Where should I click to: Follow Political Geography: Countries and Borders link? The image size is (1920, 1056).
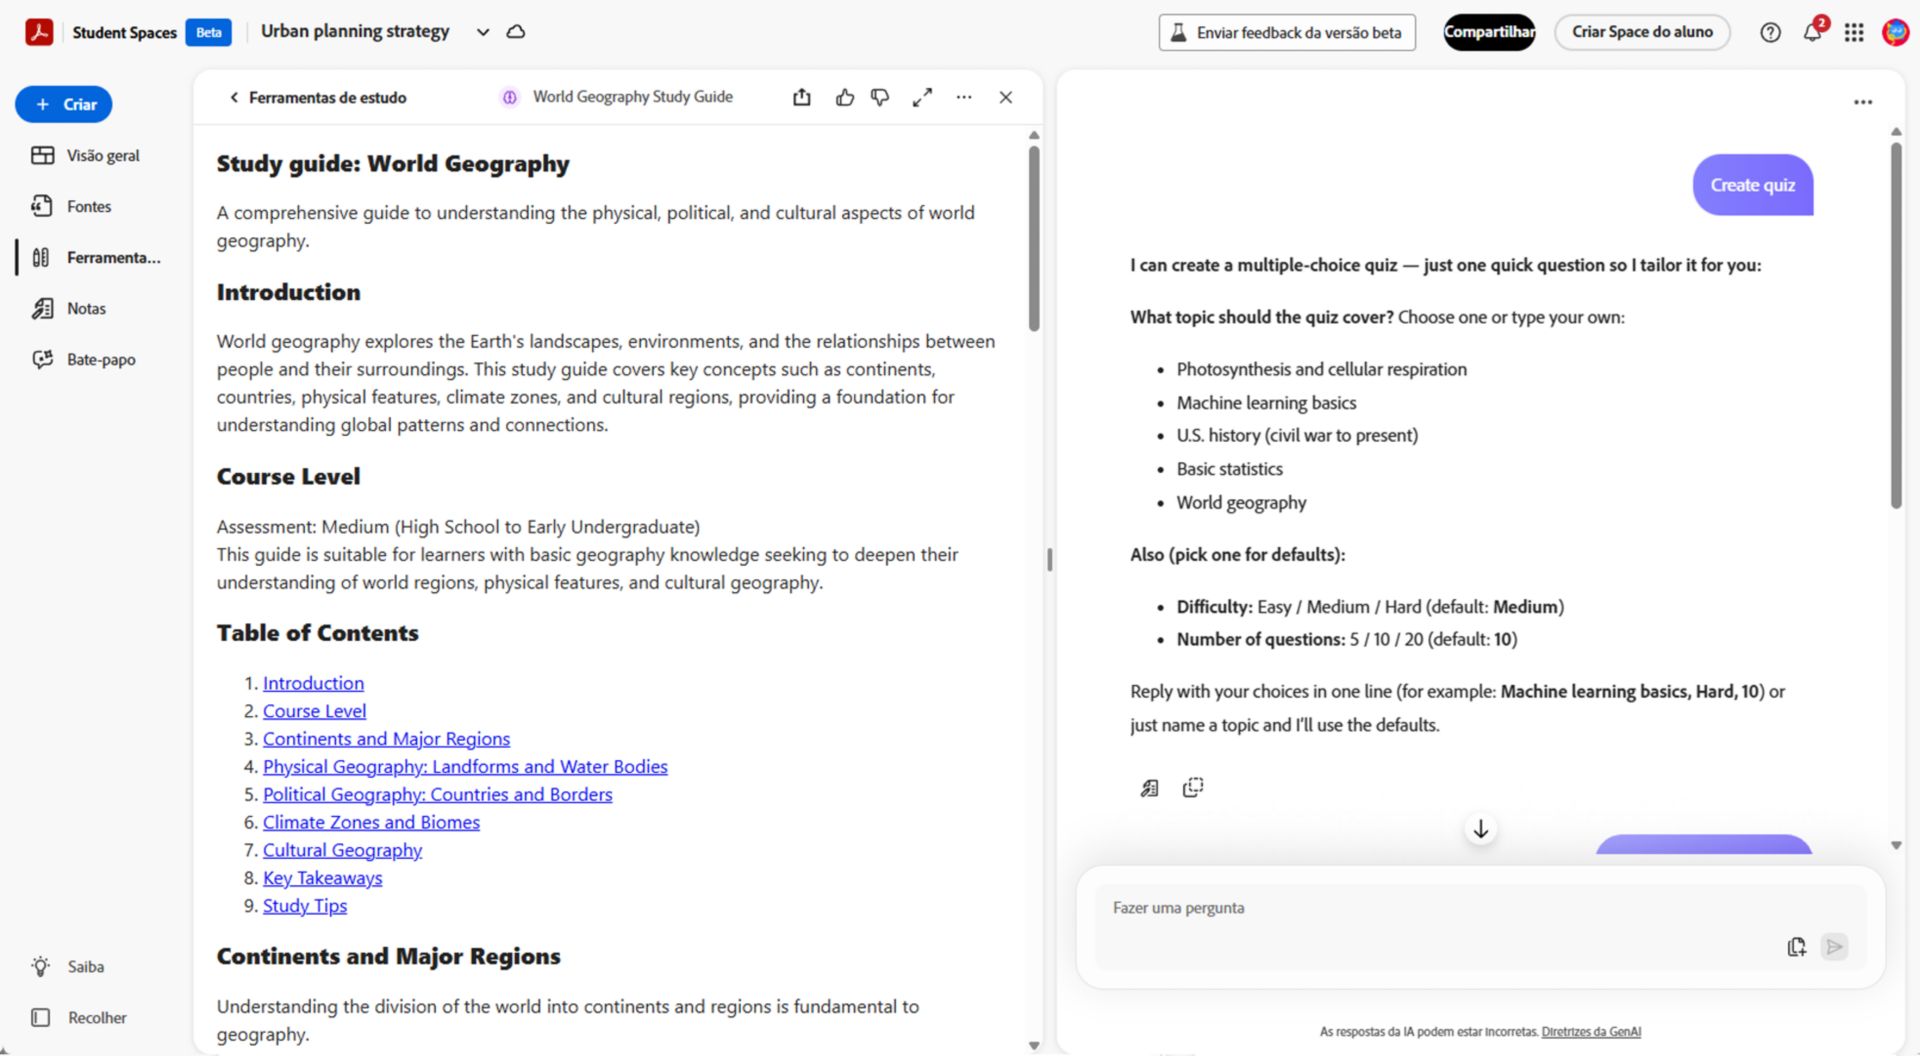pos(437,795)
